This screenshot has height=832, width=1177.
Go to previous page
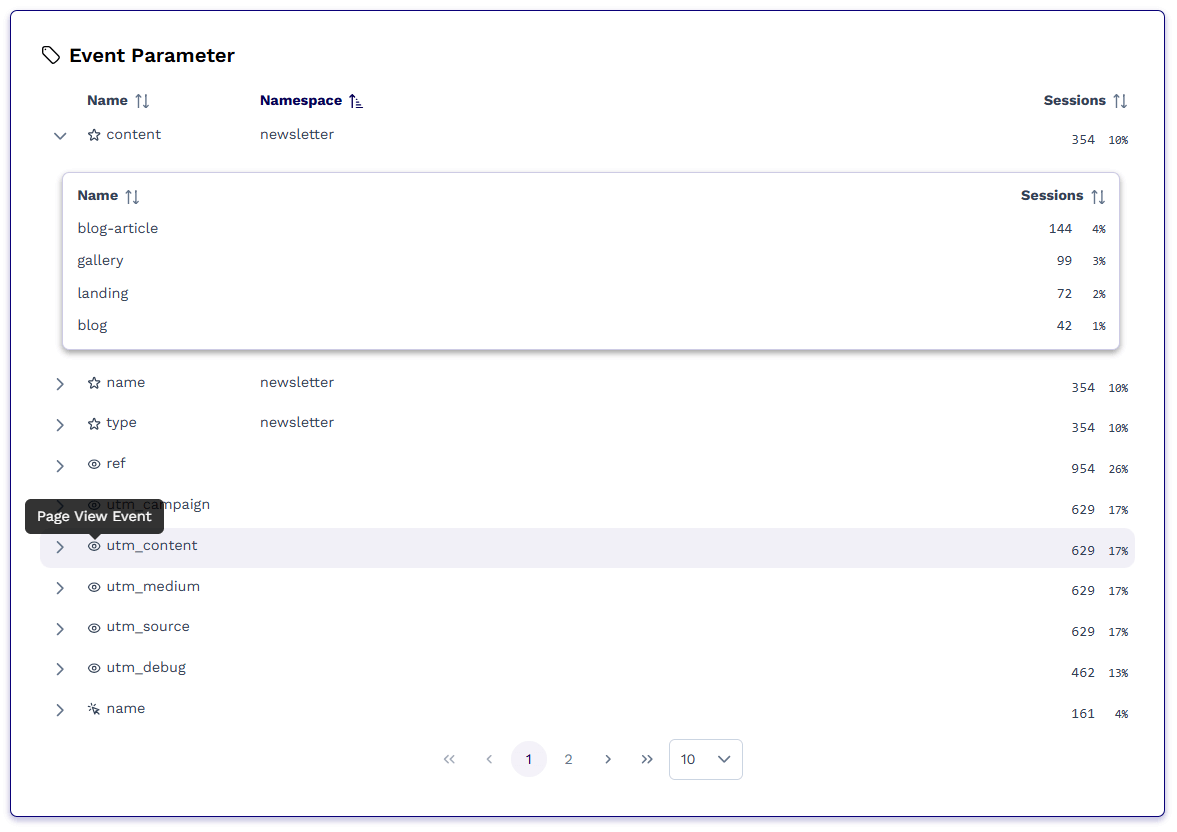coord(489,759)
